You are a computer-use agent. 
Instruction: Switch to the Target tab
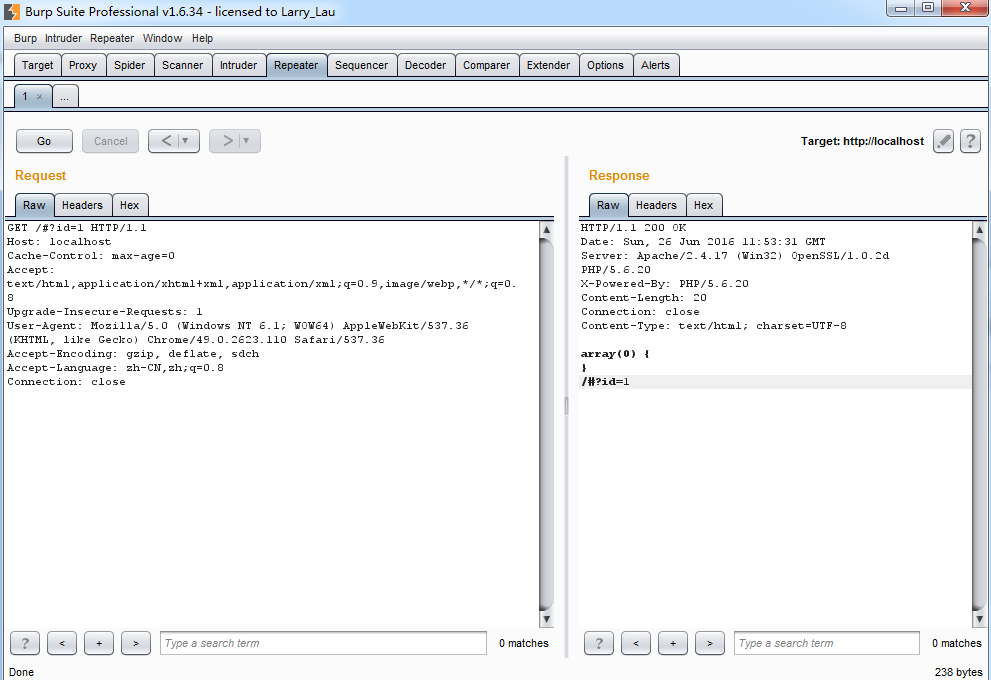click(x=37, y=65)
